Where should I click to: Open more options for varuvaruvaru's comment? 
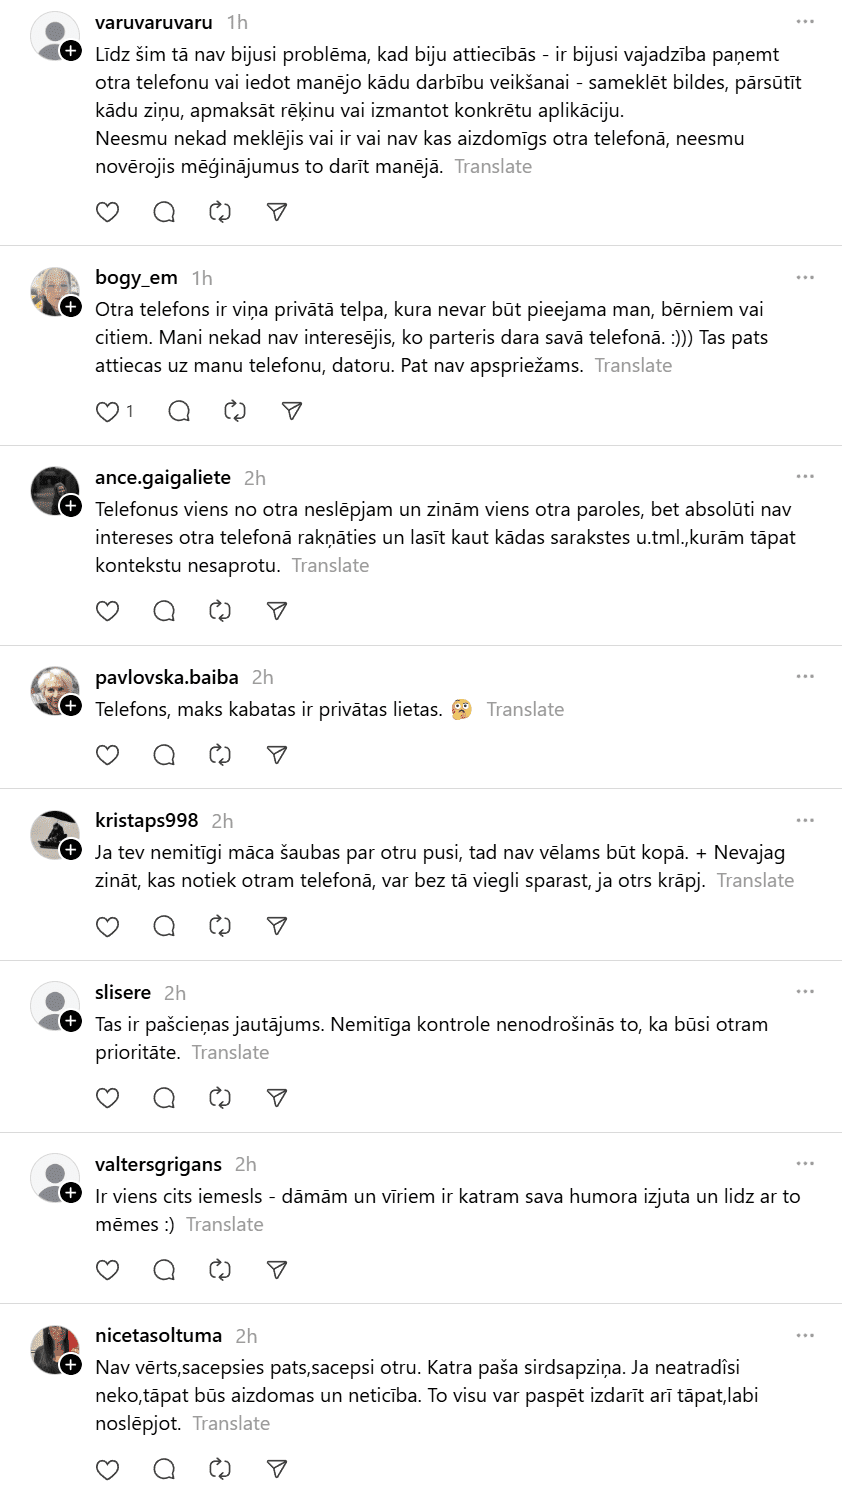coord(805,22)
